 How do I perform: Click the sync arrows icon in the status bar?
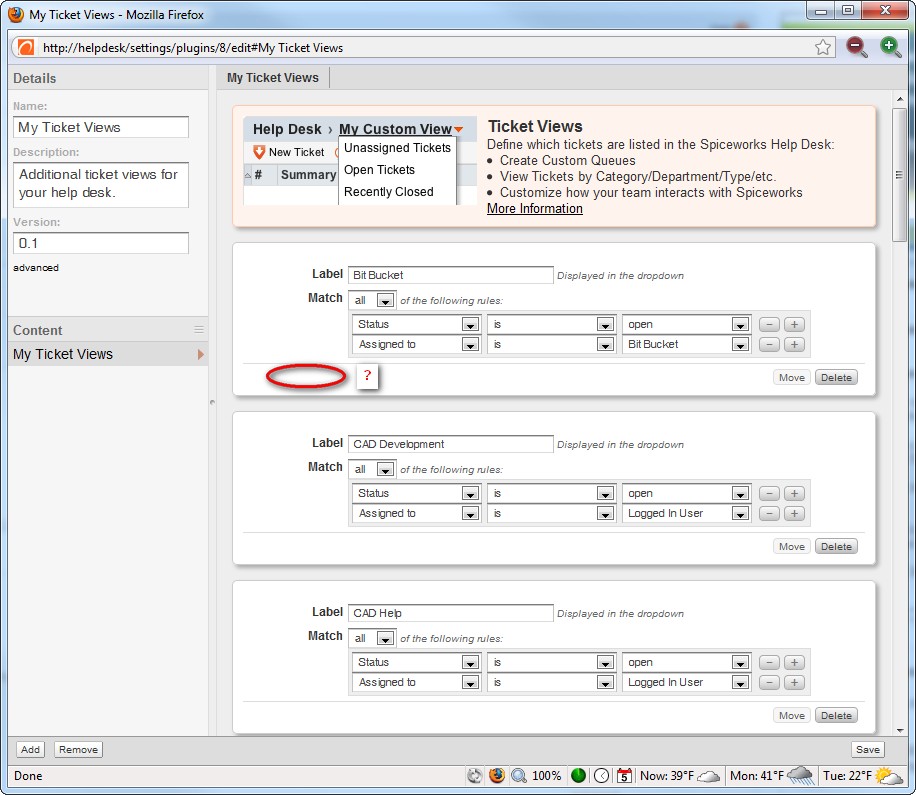(x=475, y=775)
